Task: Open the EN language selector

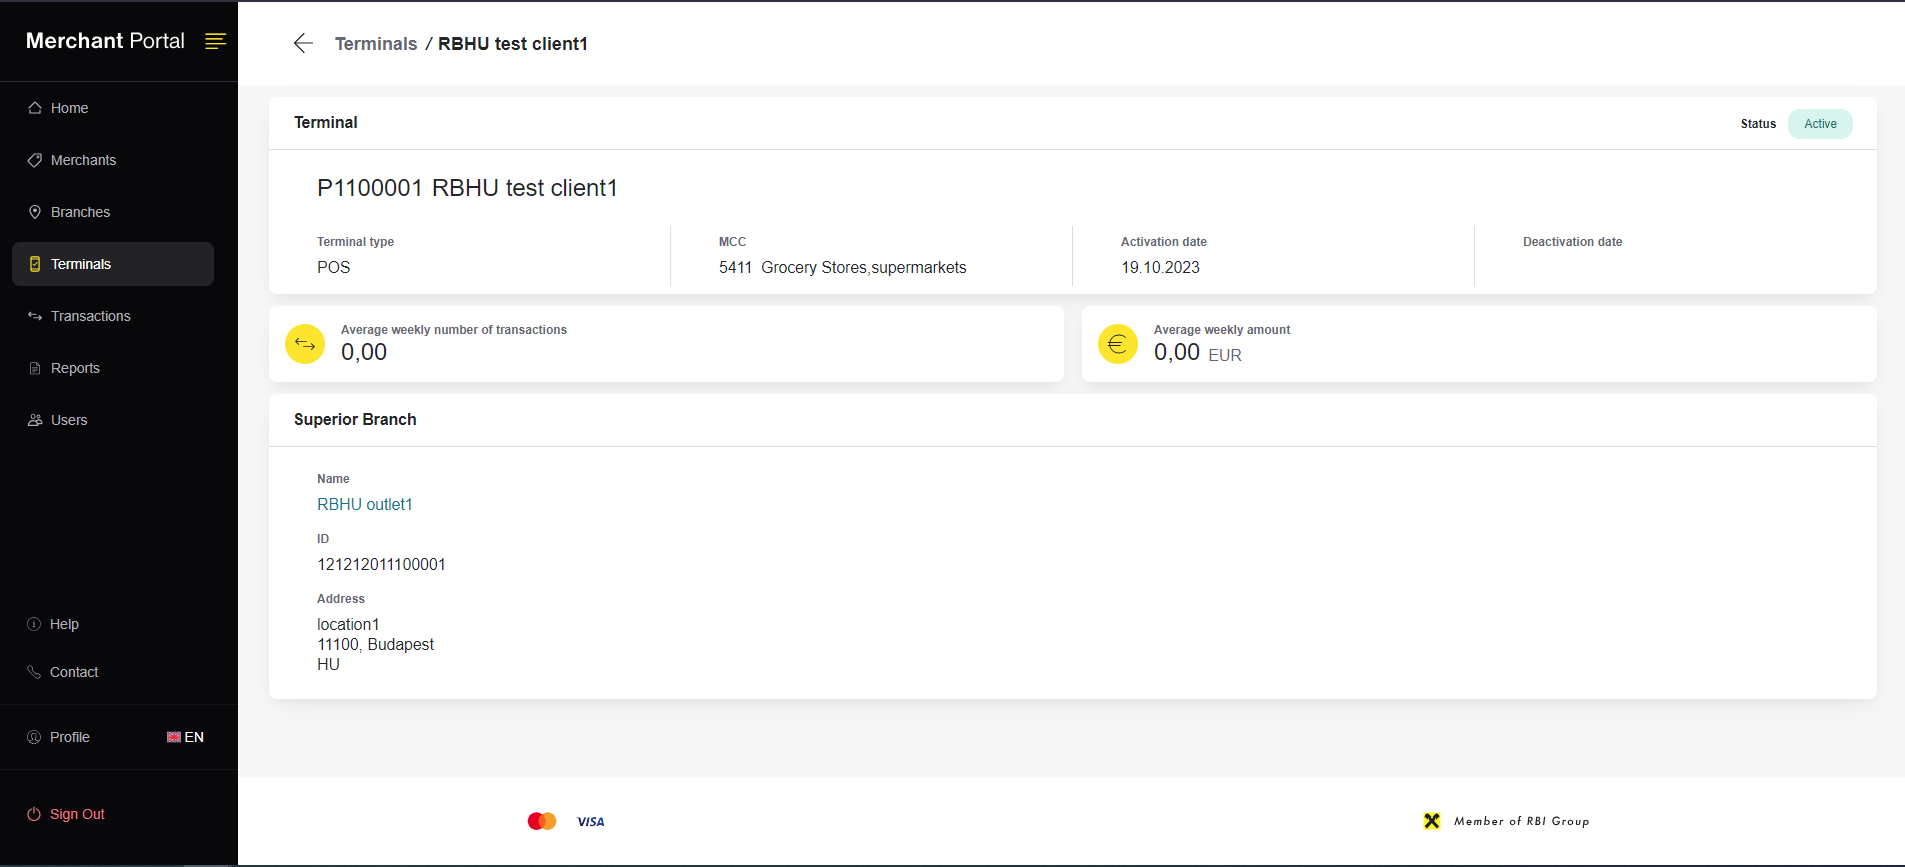Action: pyautogui.click(x=186, y=737)
